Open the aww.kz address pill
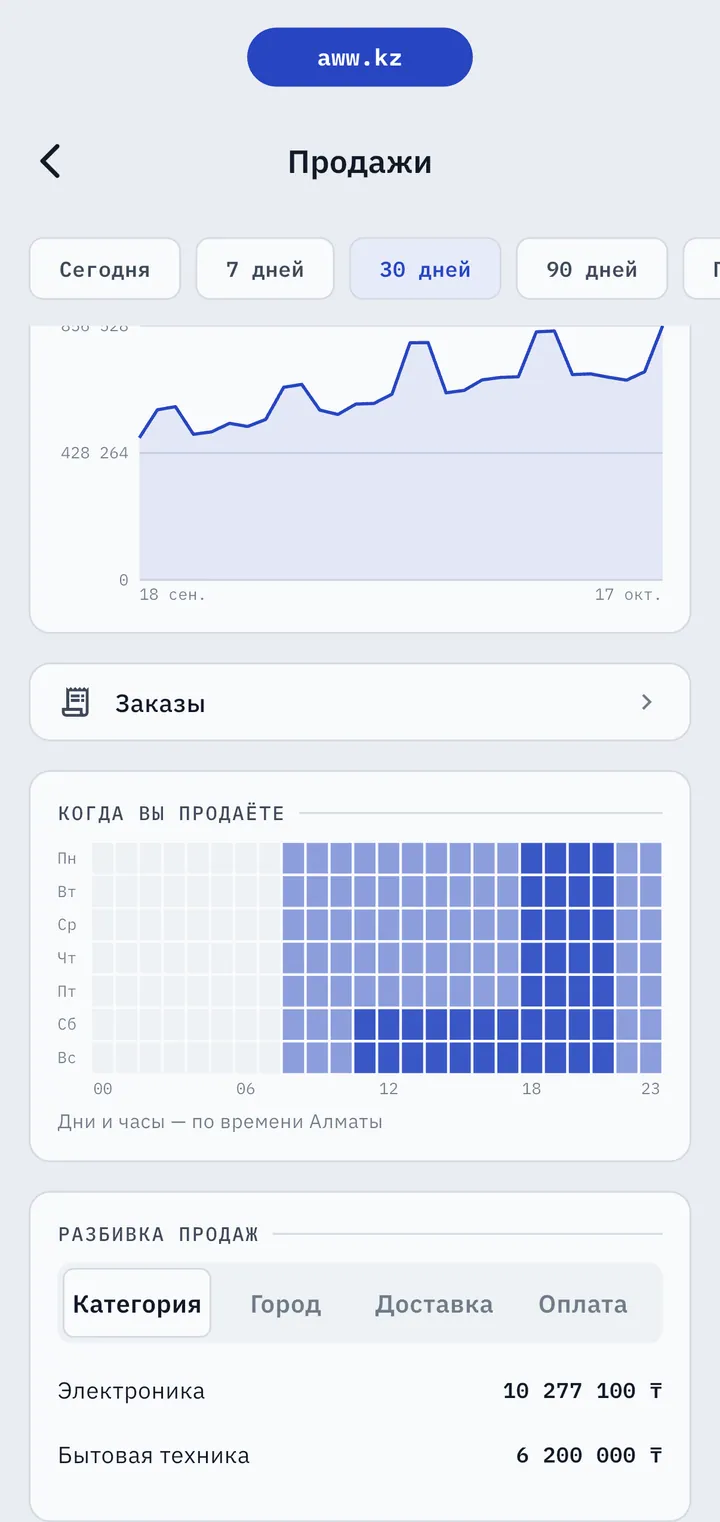Image resolution: width=720 pixels, height=1522 pixels. coord(360,57)
